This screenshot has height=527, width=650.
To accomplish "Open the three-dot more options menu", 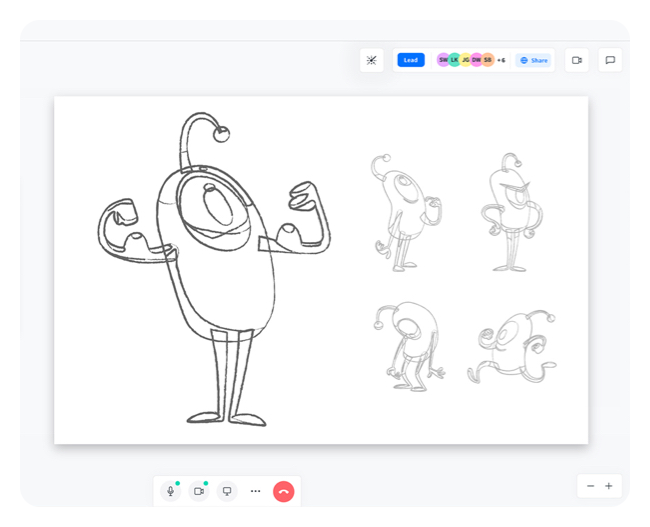I will 255,491.
